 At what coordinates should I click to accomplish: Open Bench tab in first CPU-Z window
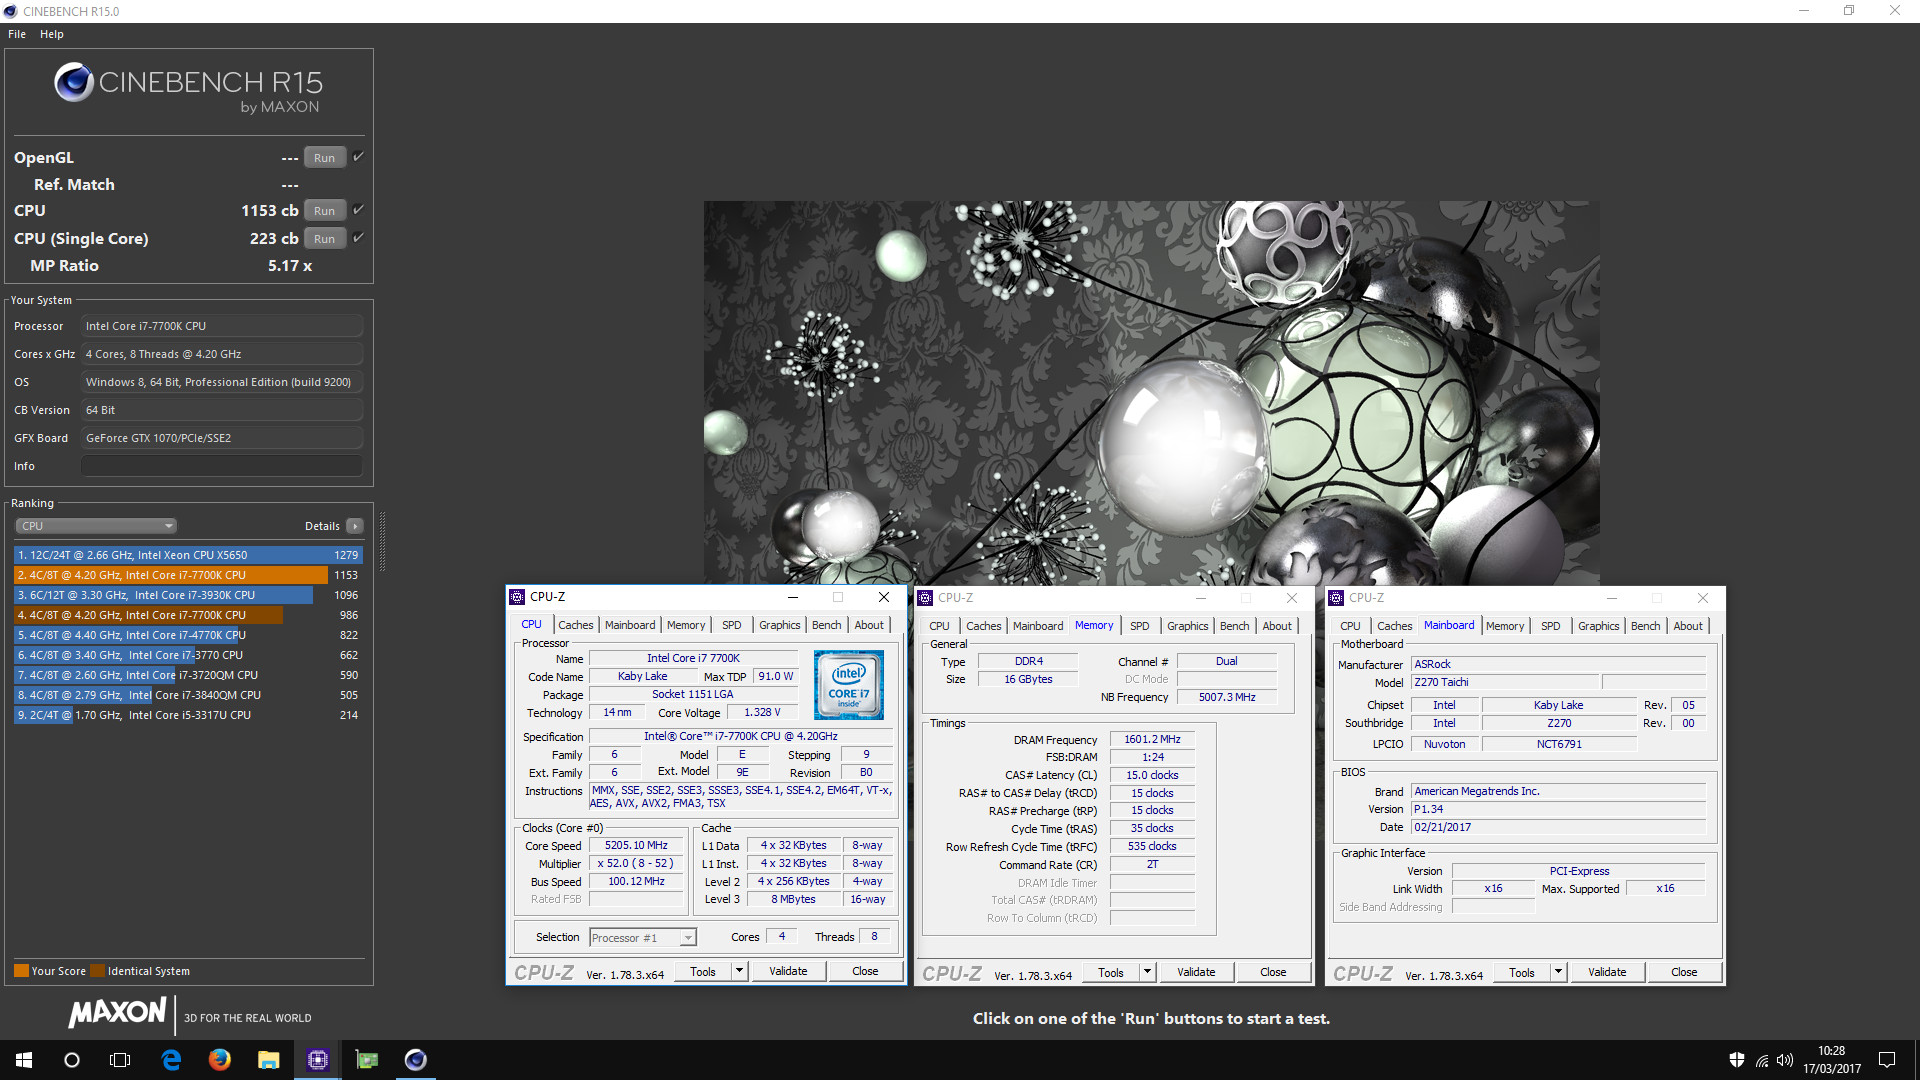click(826, 625)
